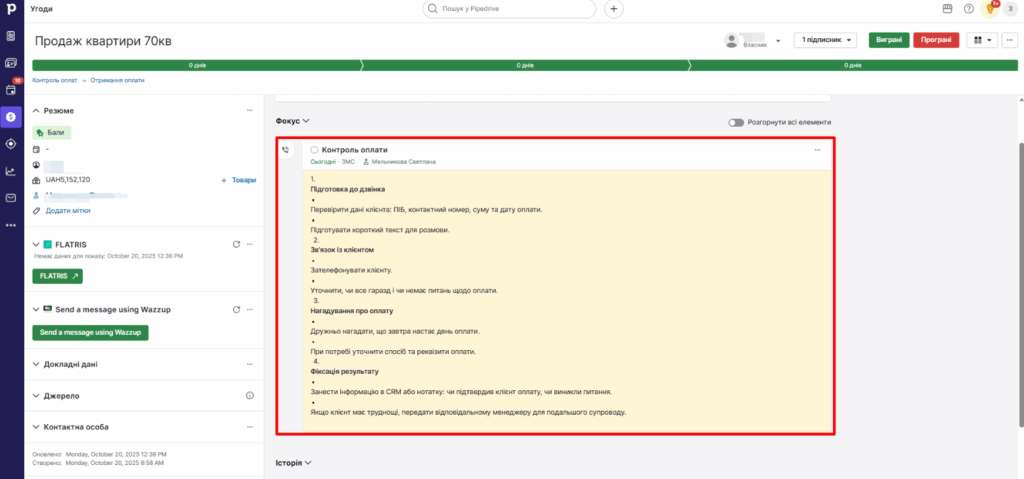Select the first pipeline stage bar
The image size is (1024, 479).
click(198, 65)
